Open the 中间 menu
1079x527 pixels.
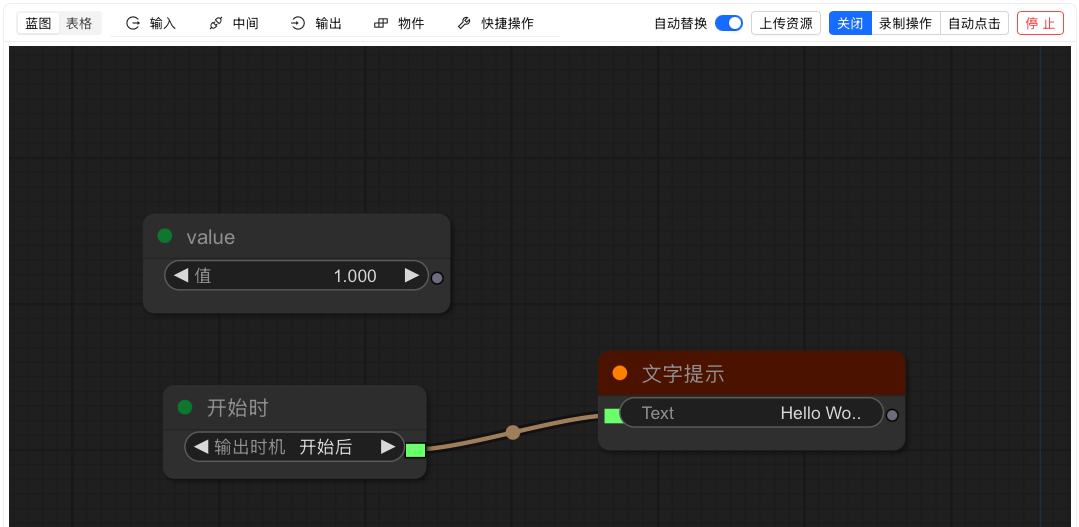click(234, 23)
